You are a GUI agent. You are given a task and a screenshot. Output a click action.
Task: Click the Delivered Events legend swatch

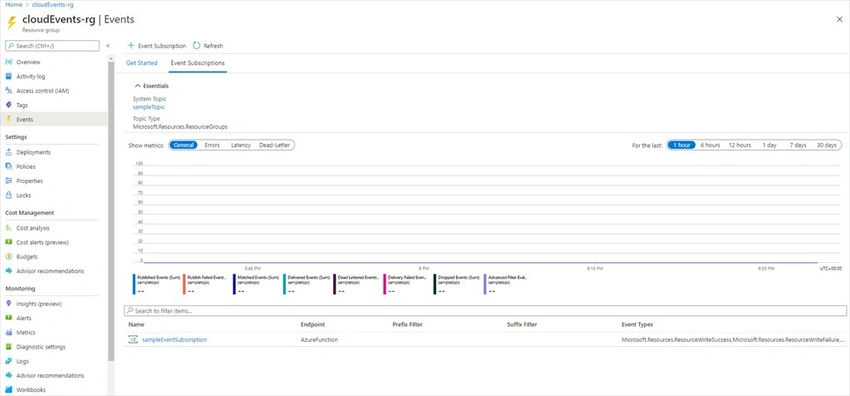[x=285, y=284]
